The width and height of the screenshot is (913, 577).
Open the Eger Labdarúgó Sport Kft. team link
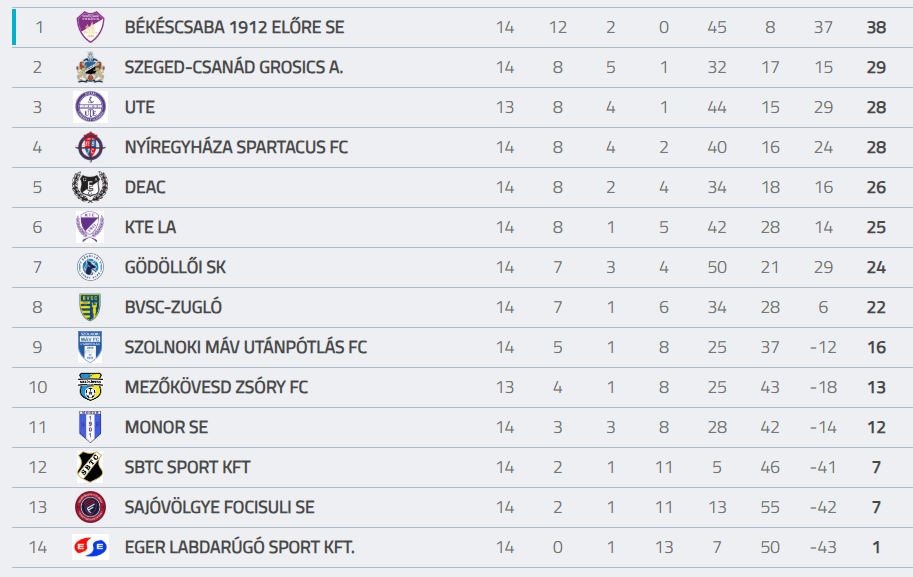click(x=240, y=547)
